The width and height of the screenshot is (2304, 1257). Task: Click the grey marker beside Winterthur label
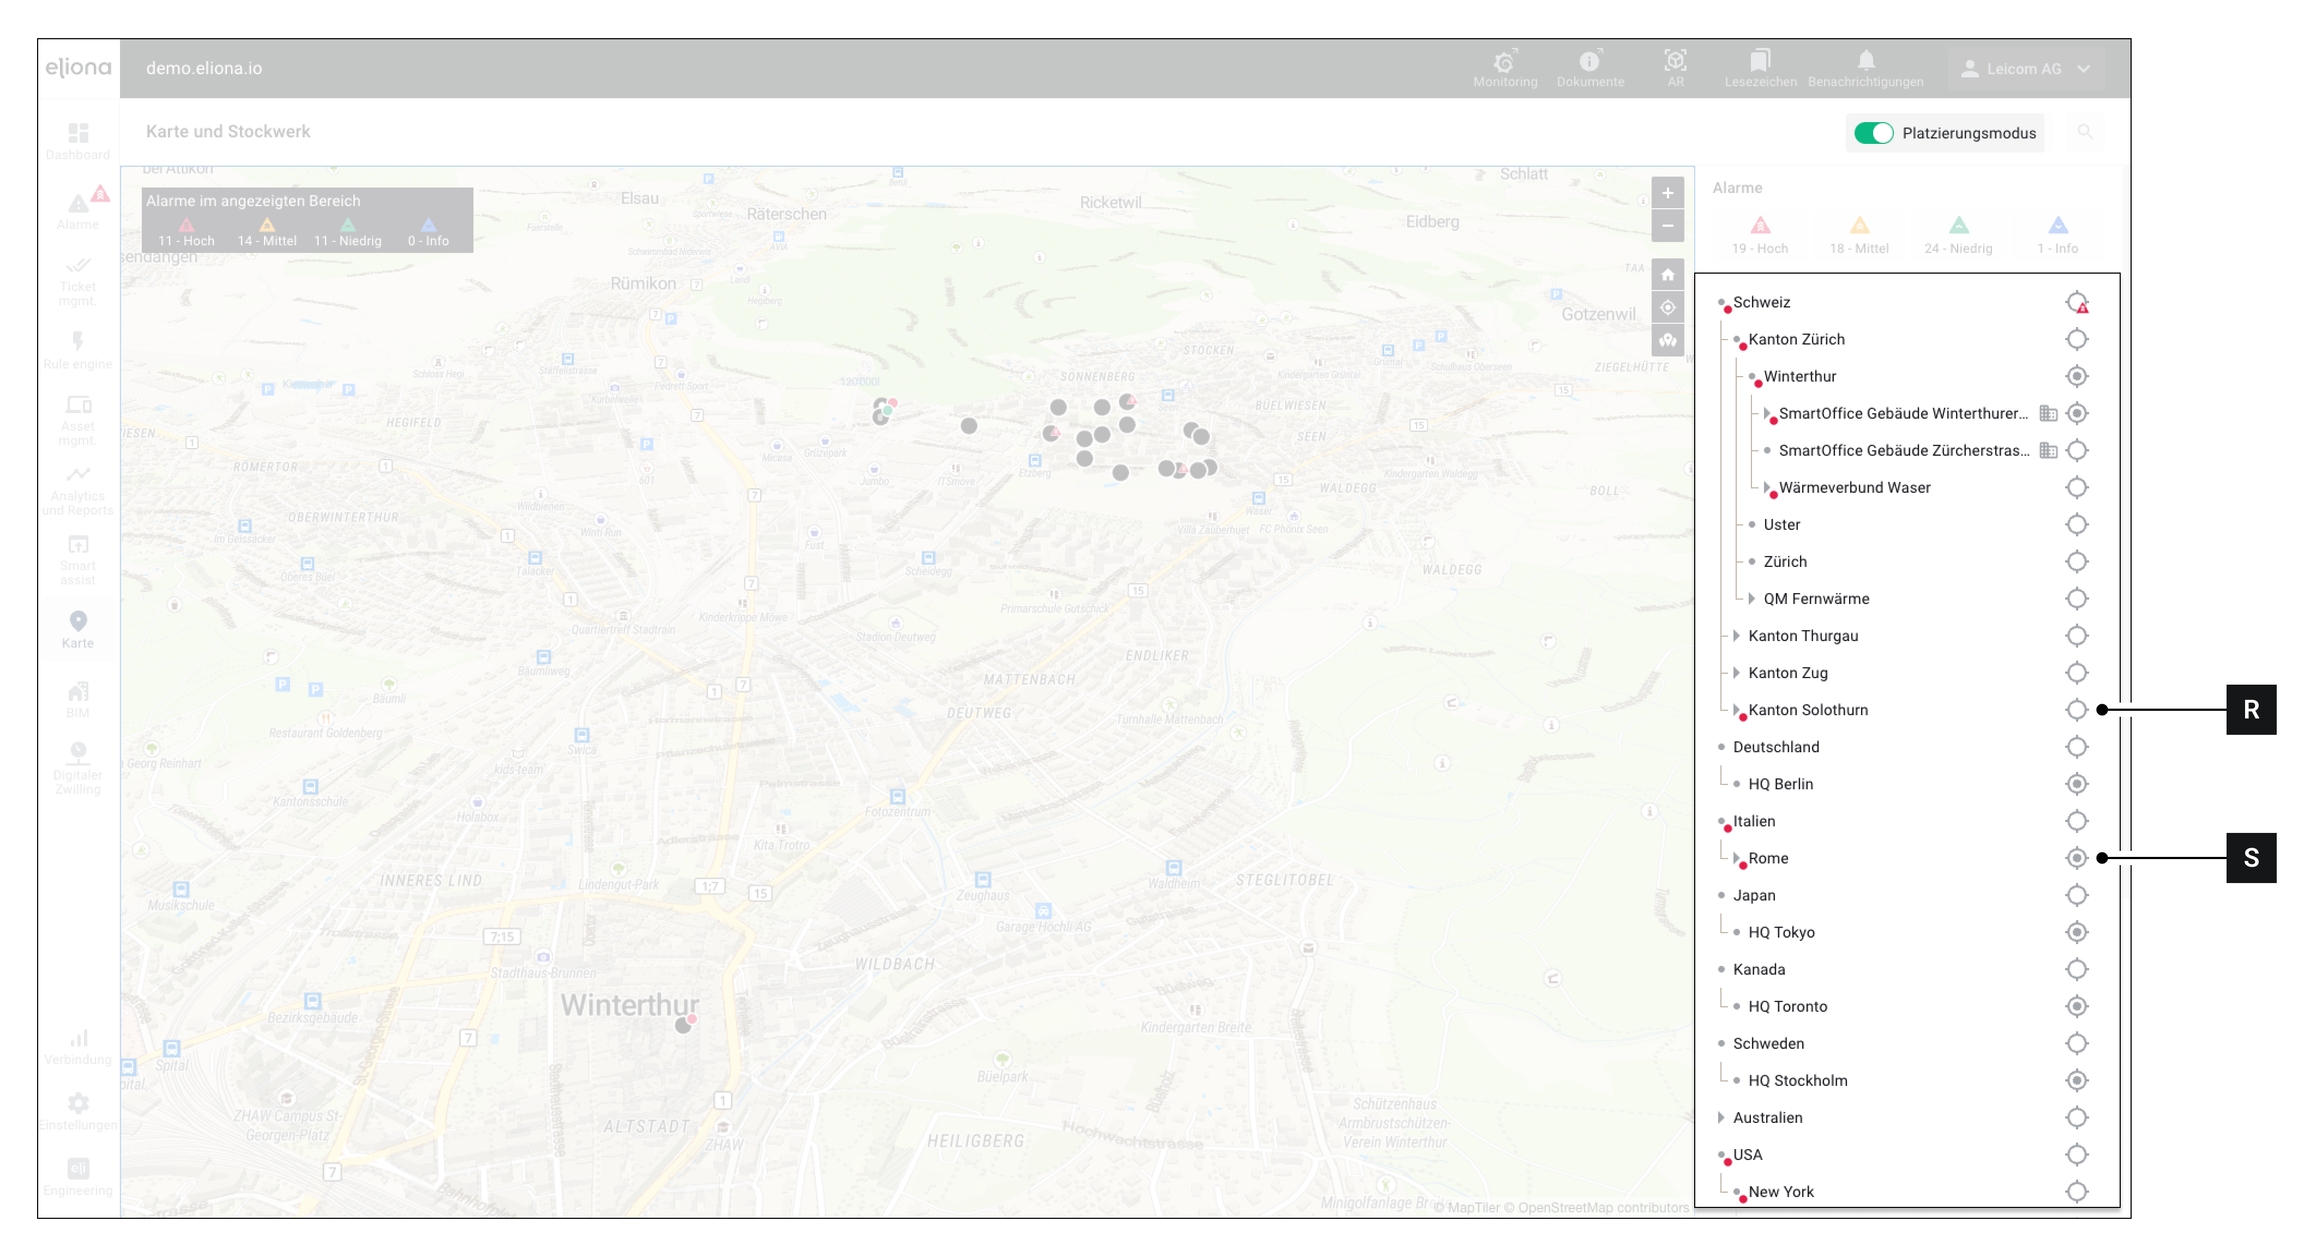tap(683, 1025)
